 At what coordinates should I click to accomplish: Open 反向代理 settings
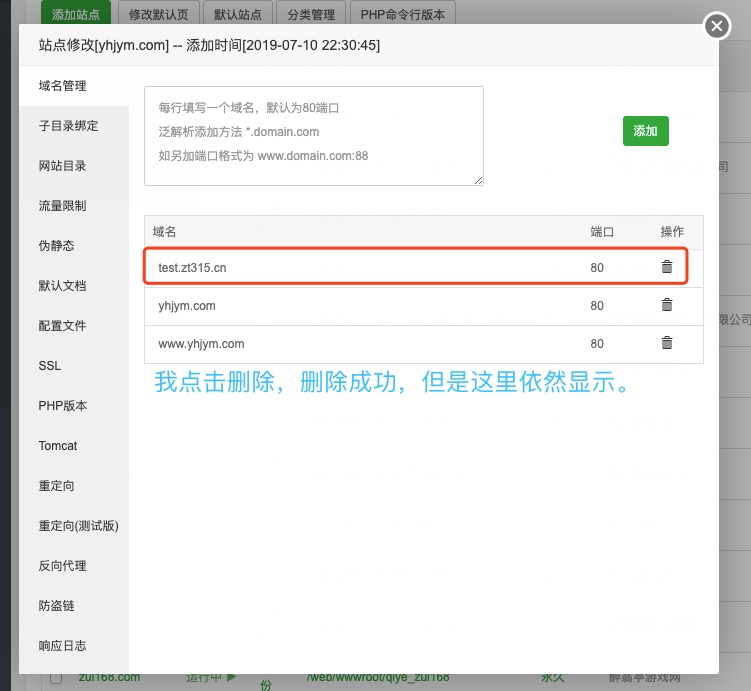tap(62, 566)
